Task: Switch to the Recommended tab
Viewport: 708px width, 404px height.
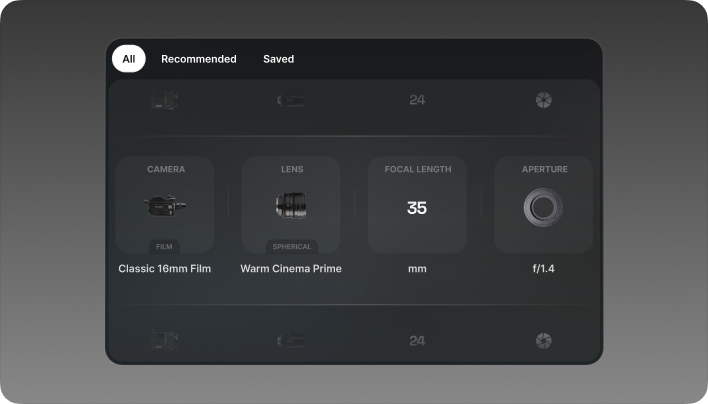Action: point(198,59)
